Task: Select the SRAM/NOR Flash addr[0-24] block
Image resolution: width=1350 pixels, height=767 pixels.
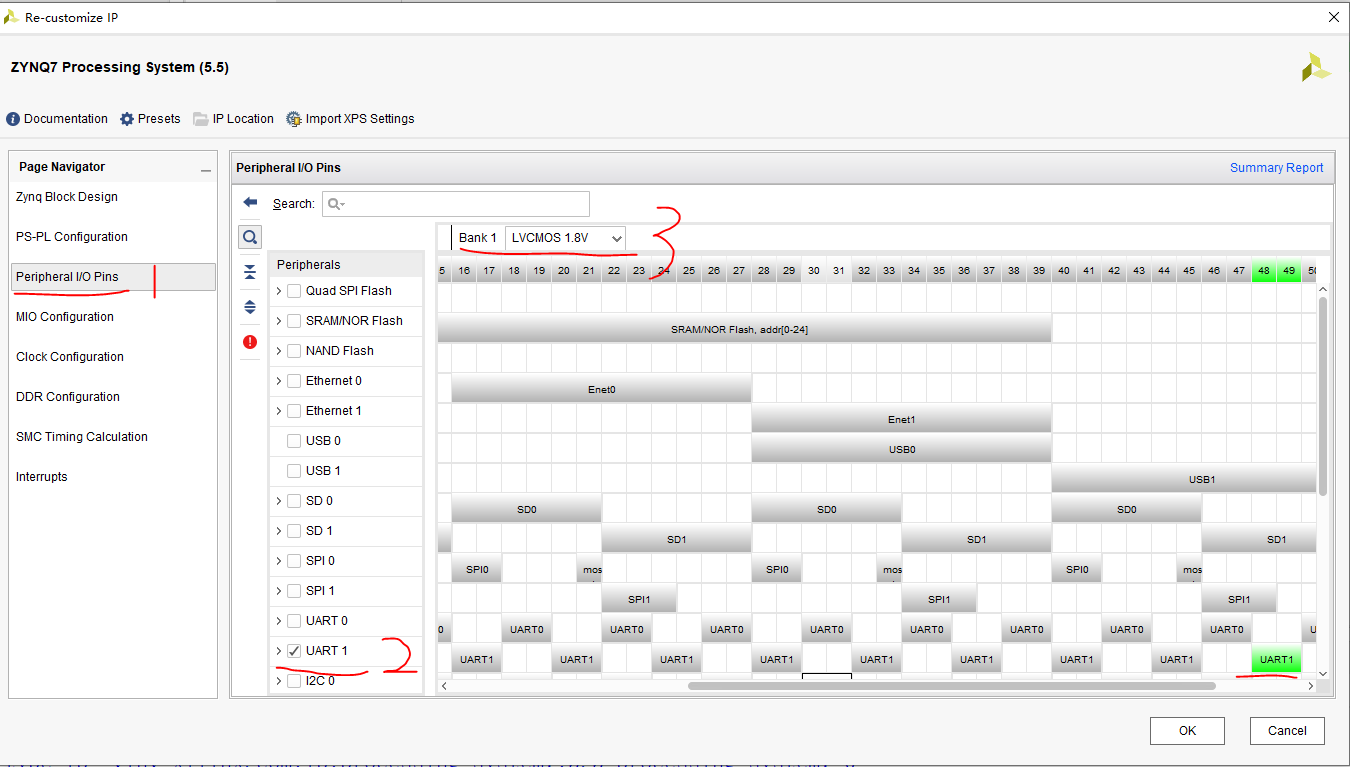Action: pyautogui.click(x=744, y=329)
